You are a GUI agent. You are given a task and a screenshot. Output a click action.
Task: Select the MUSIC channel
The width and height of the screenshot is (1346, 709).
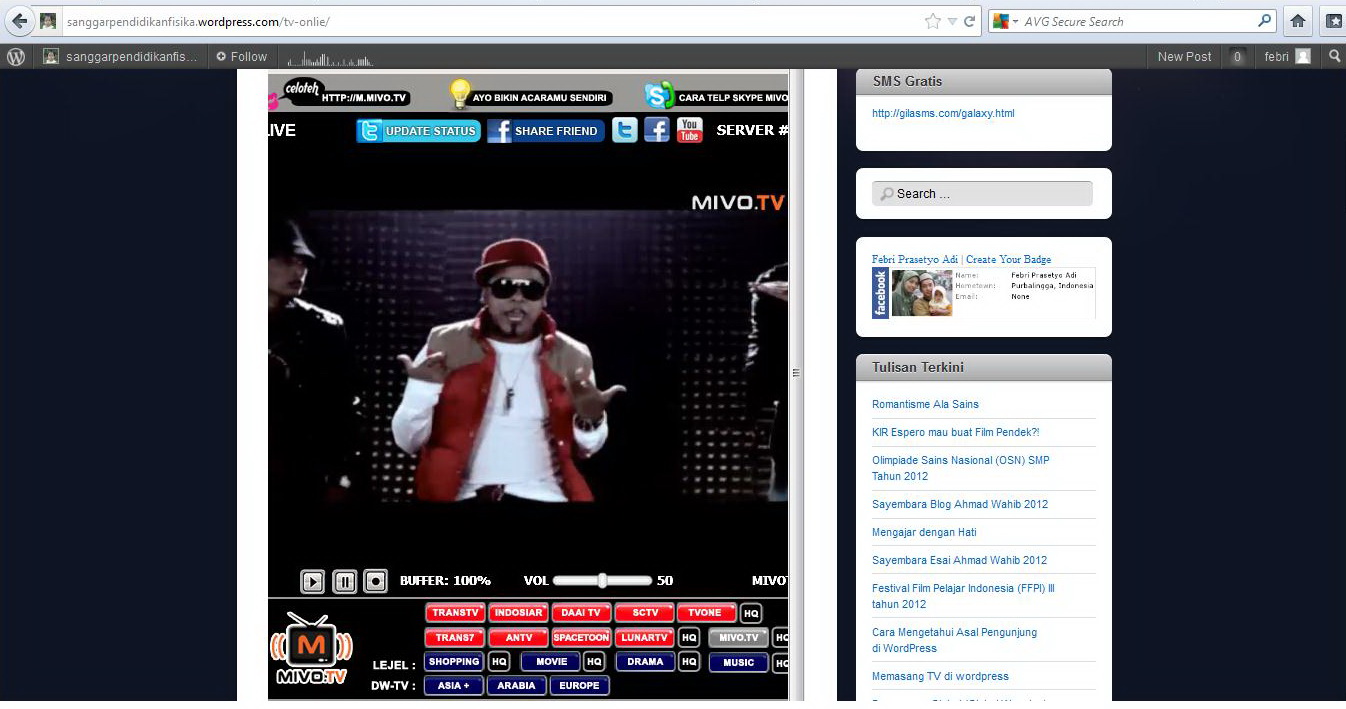pyautogui.click(x=738, y=662)
